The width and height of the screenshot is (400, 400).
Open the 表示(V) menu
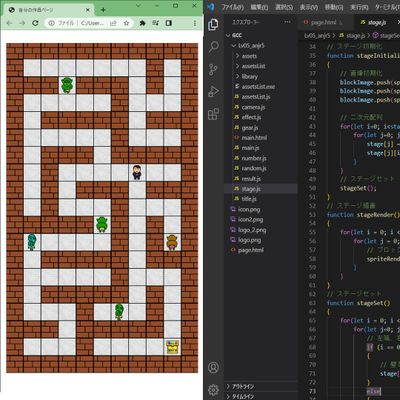click(x=308, y=7)
